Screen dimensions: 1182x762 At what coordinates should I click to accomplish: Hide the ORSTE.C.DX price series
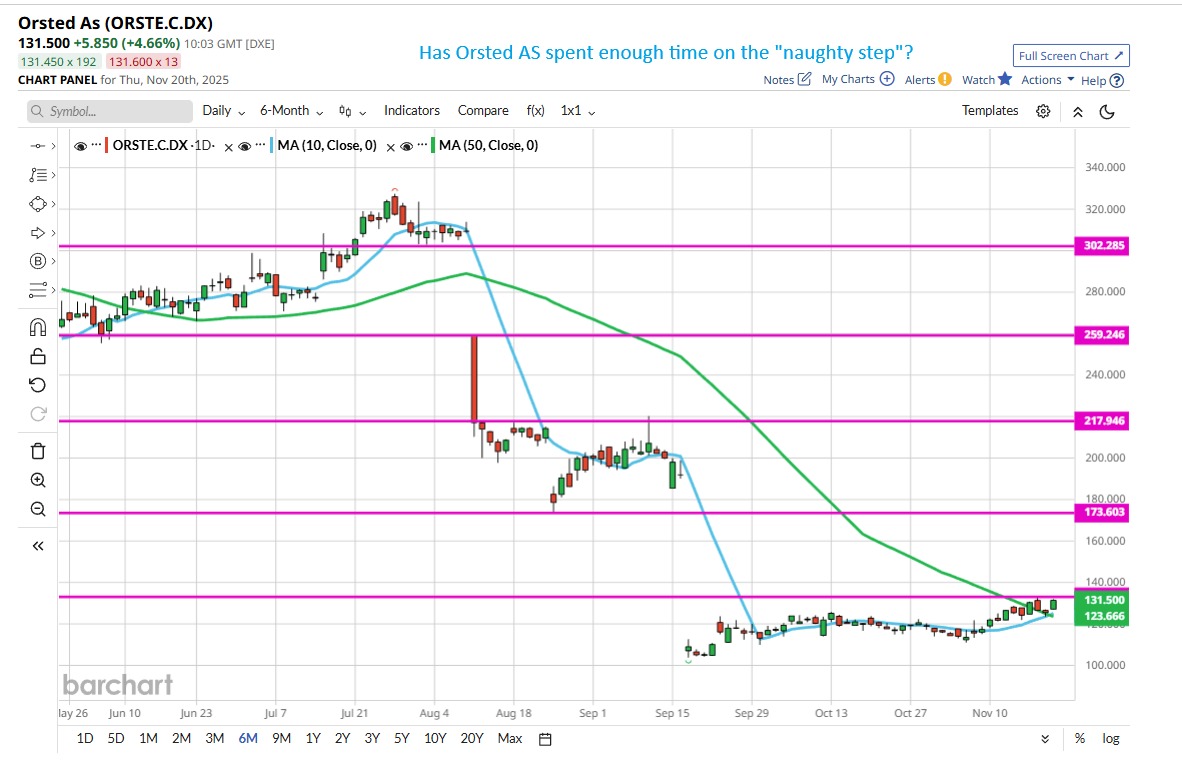81,146
